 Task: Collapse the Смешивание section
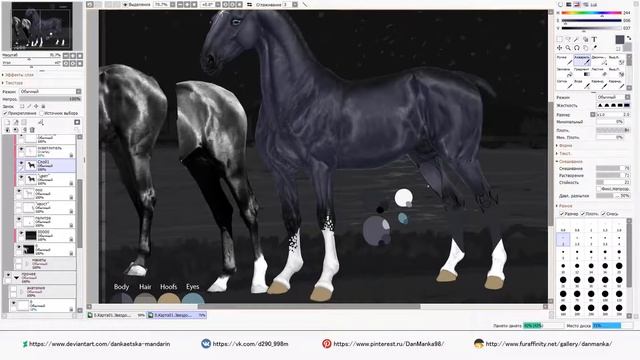(x=569, y=162)
